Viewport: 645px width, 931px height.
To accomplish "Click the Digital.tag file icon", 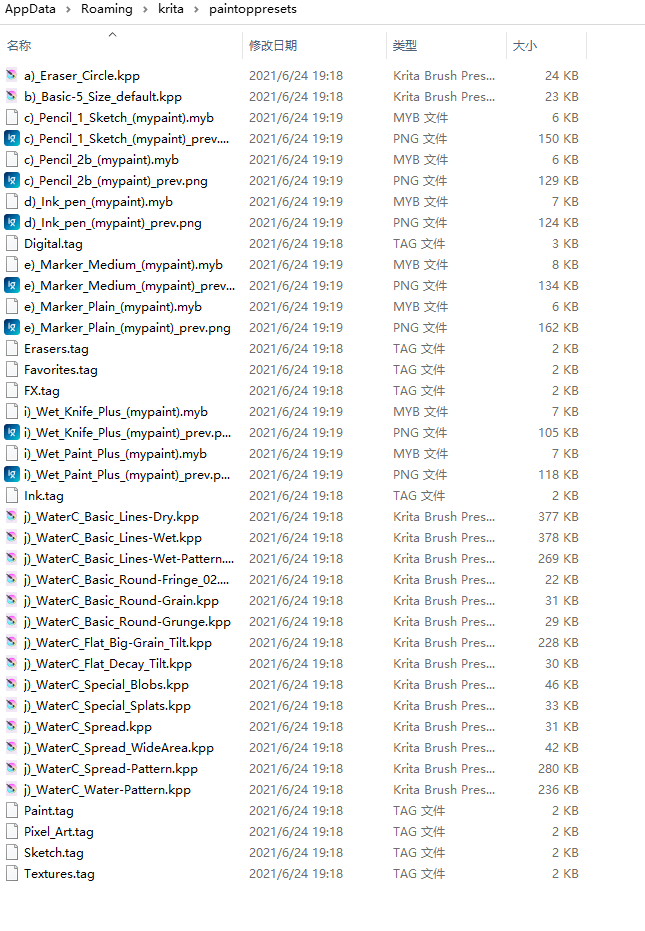I will (x=11, y=243).
